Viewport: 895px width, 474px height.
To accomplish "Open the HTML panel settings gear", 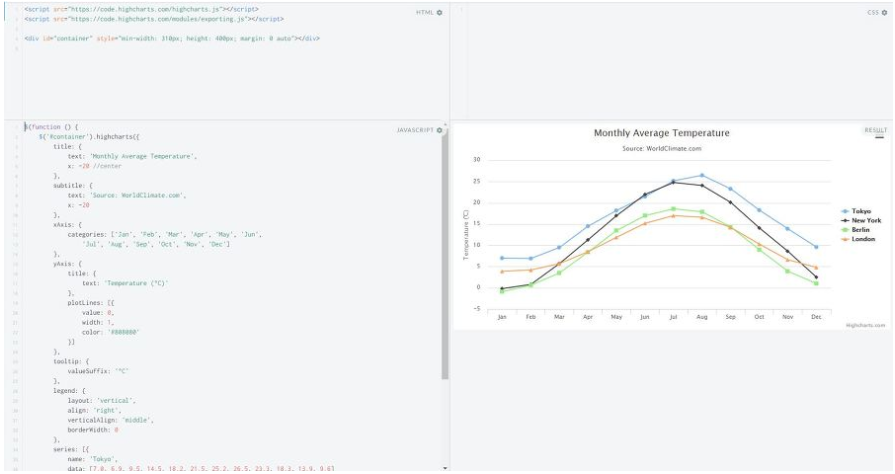I will click(440, 13).
